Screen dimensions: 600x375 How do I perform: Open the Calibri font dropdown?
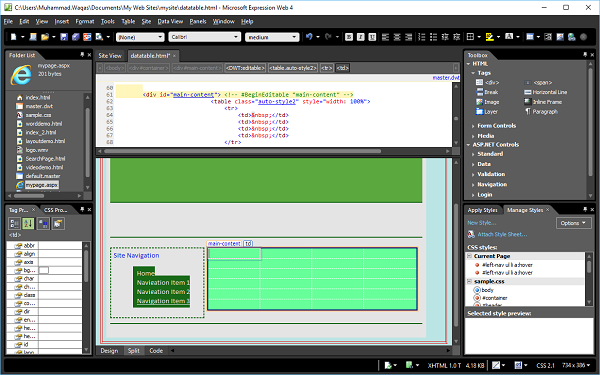(204, 37)
